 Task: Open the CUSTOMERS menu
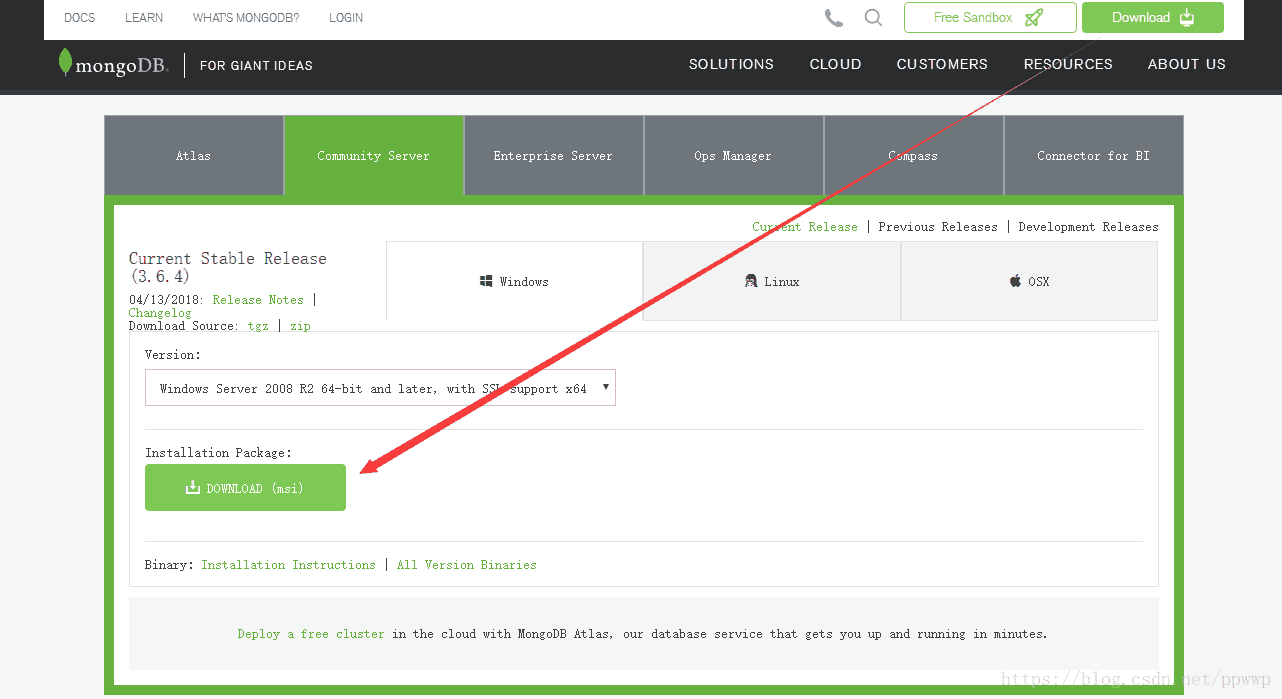[942, 64]
